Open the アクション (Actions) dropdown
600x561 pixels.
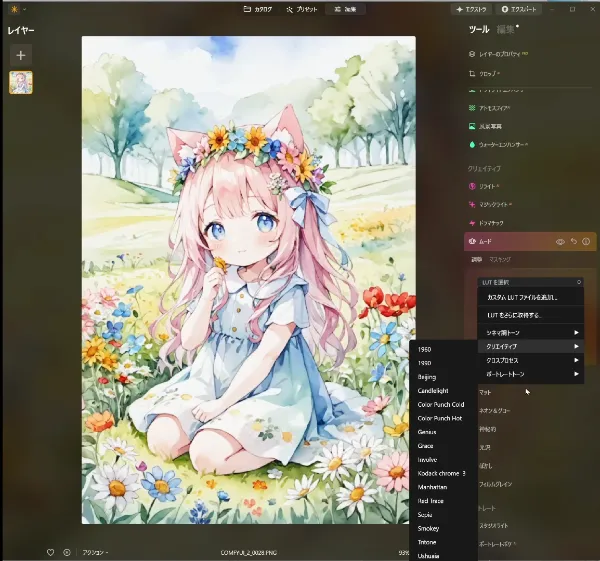96,553
